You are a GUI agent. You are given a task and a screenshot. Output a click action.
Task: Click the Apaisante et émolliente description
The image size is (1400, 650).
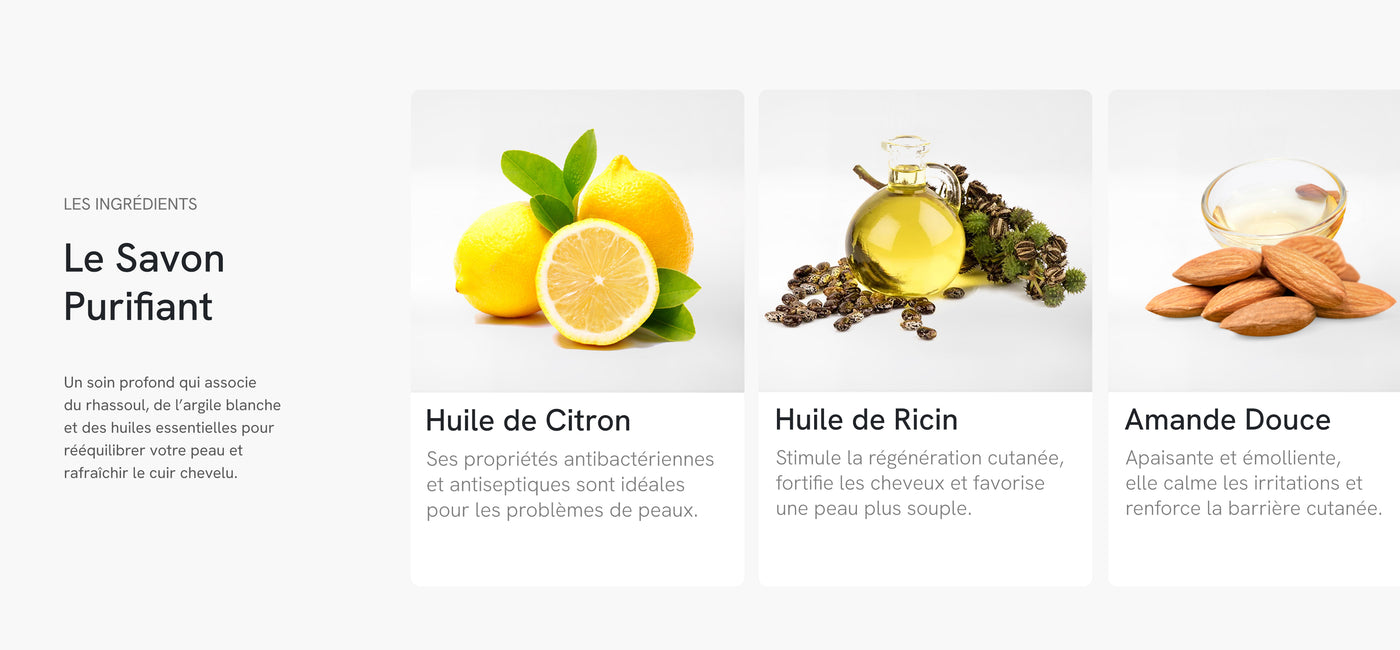point(1254,483)
